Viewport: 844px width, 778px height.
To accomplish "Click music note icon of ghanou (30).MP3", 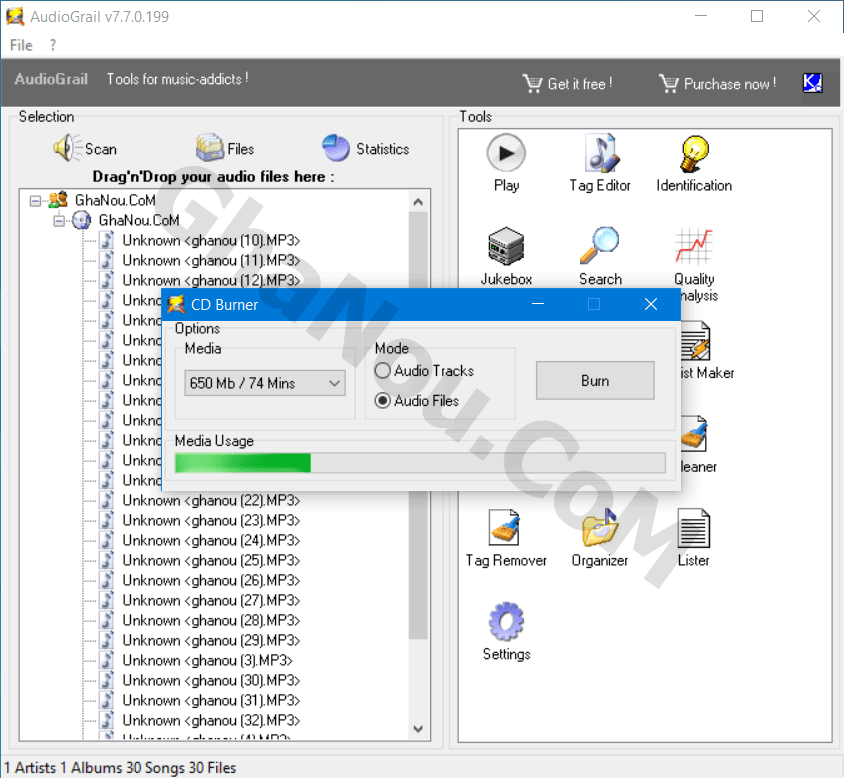I will [x=108, y=680].
